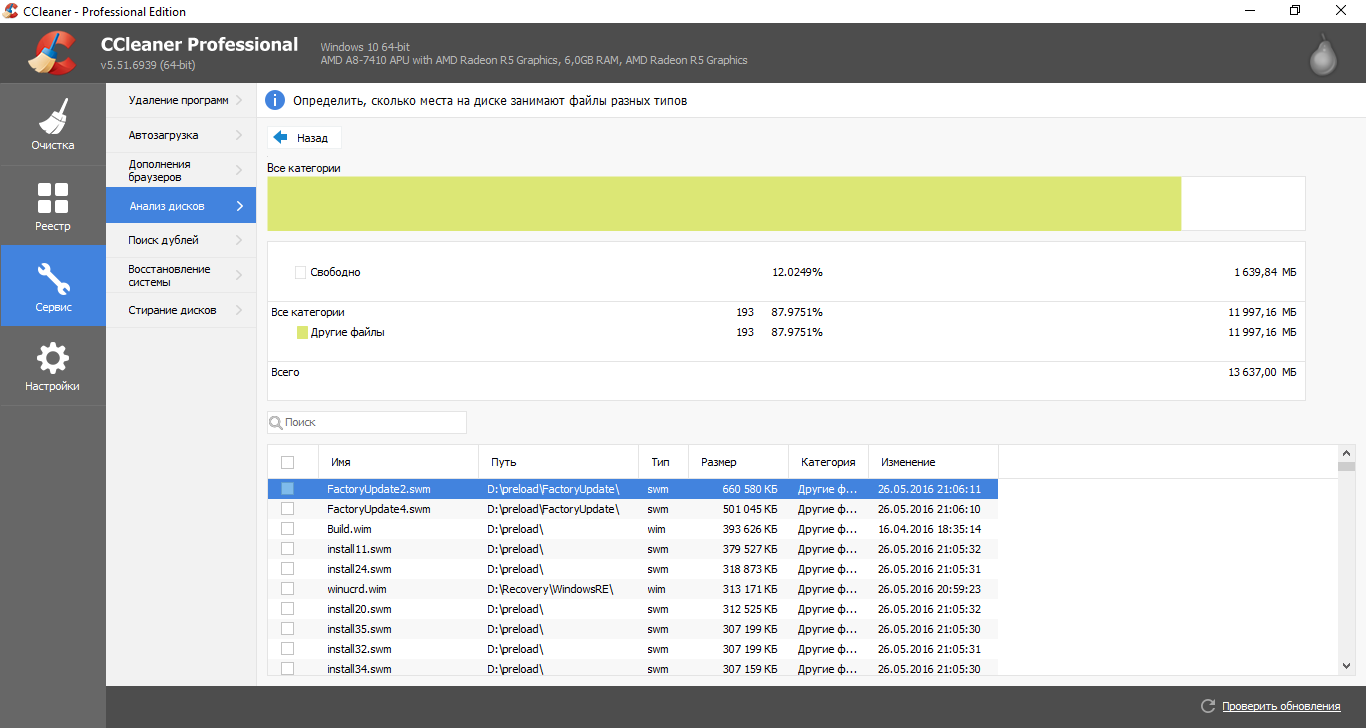This screenshot has width=1366, height=728.
Task: Click the pear icon in header
Action: [x=1323, y=56]
